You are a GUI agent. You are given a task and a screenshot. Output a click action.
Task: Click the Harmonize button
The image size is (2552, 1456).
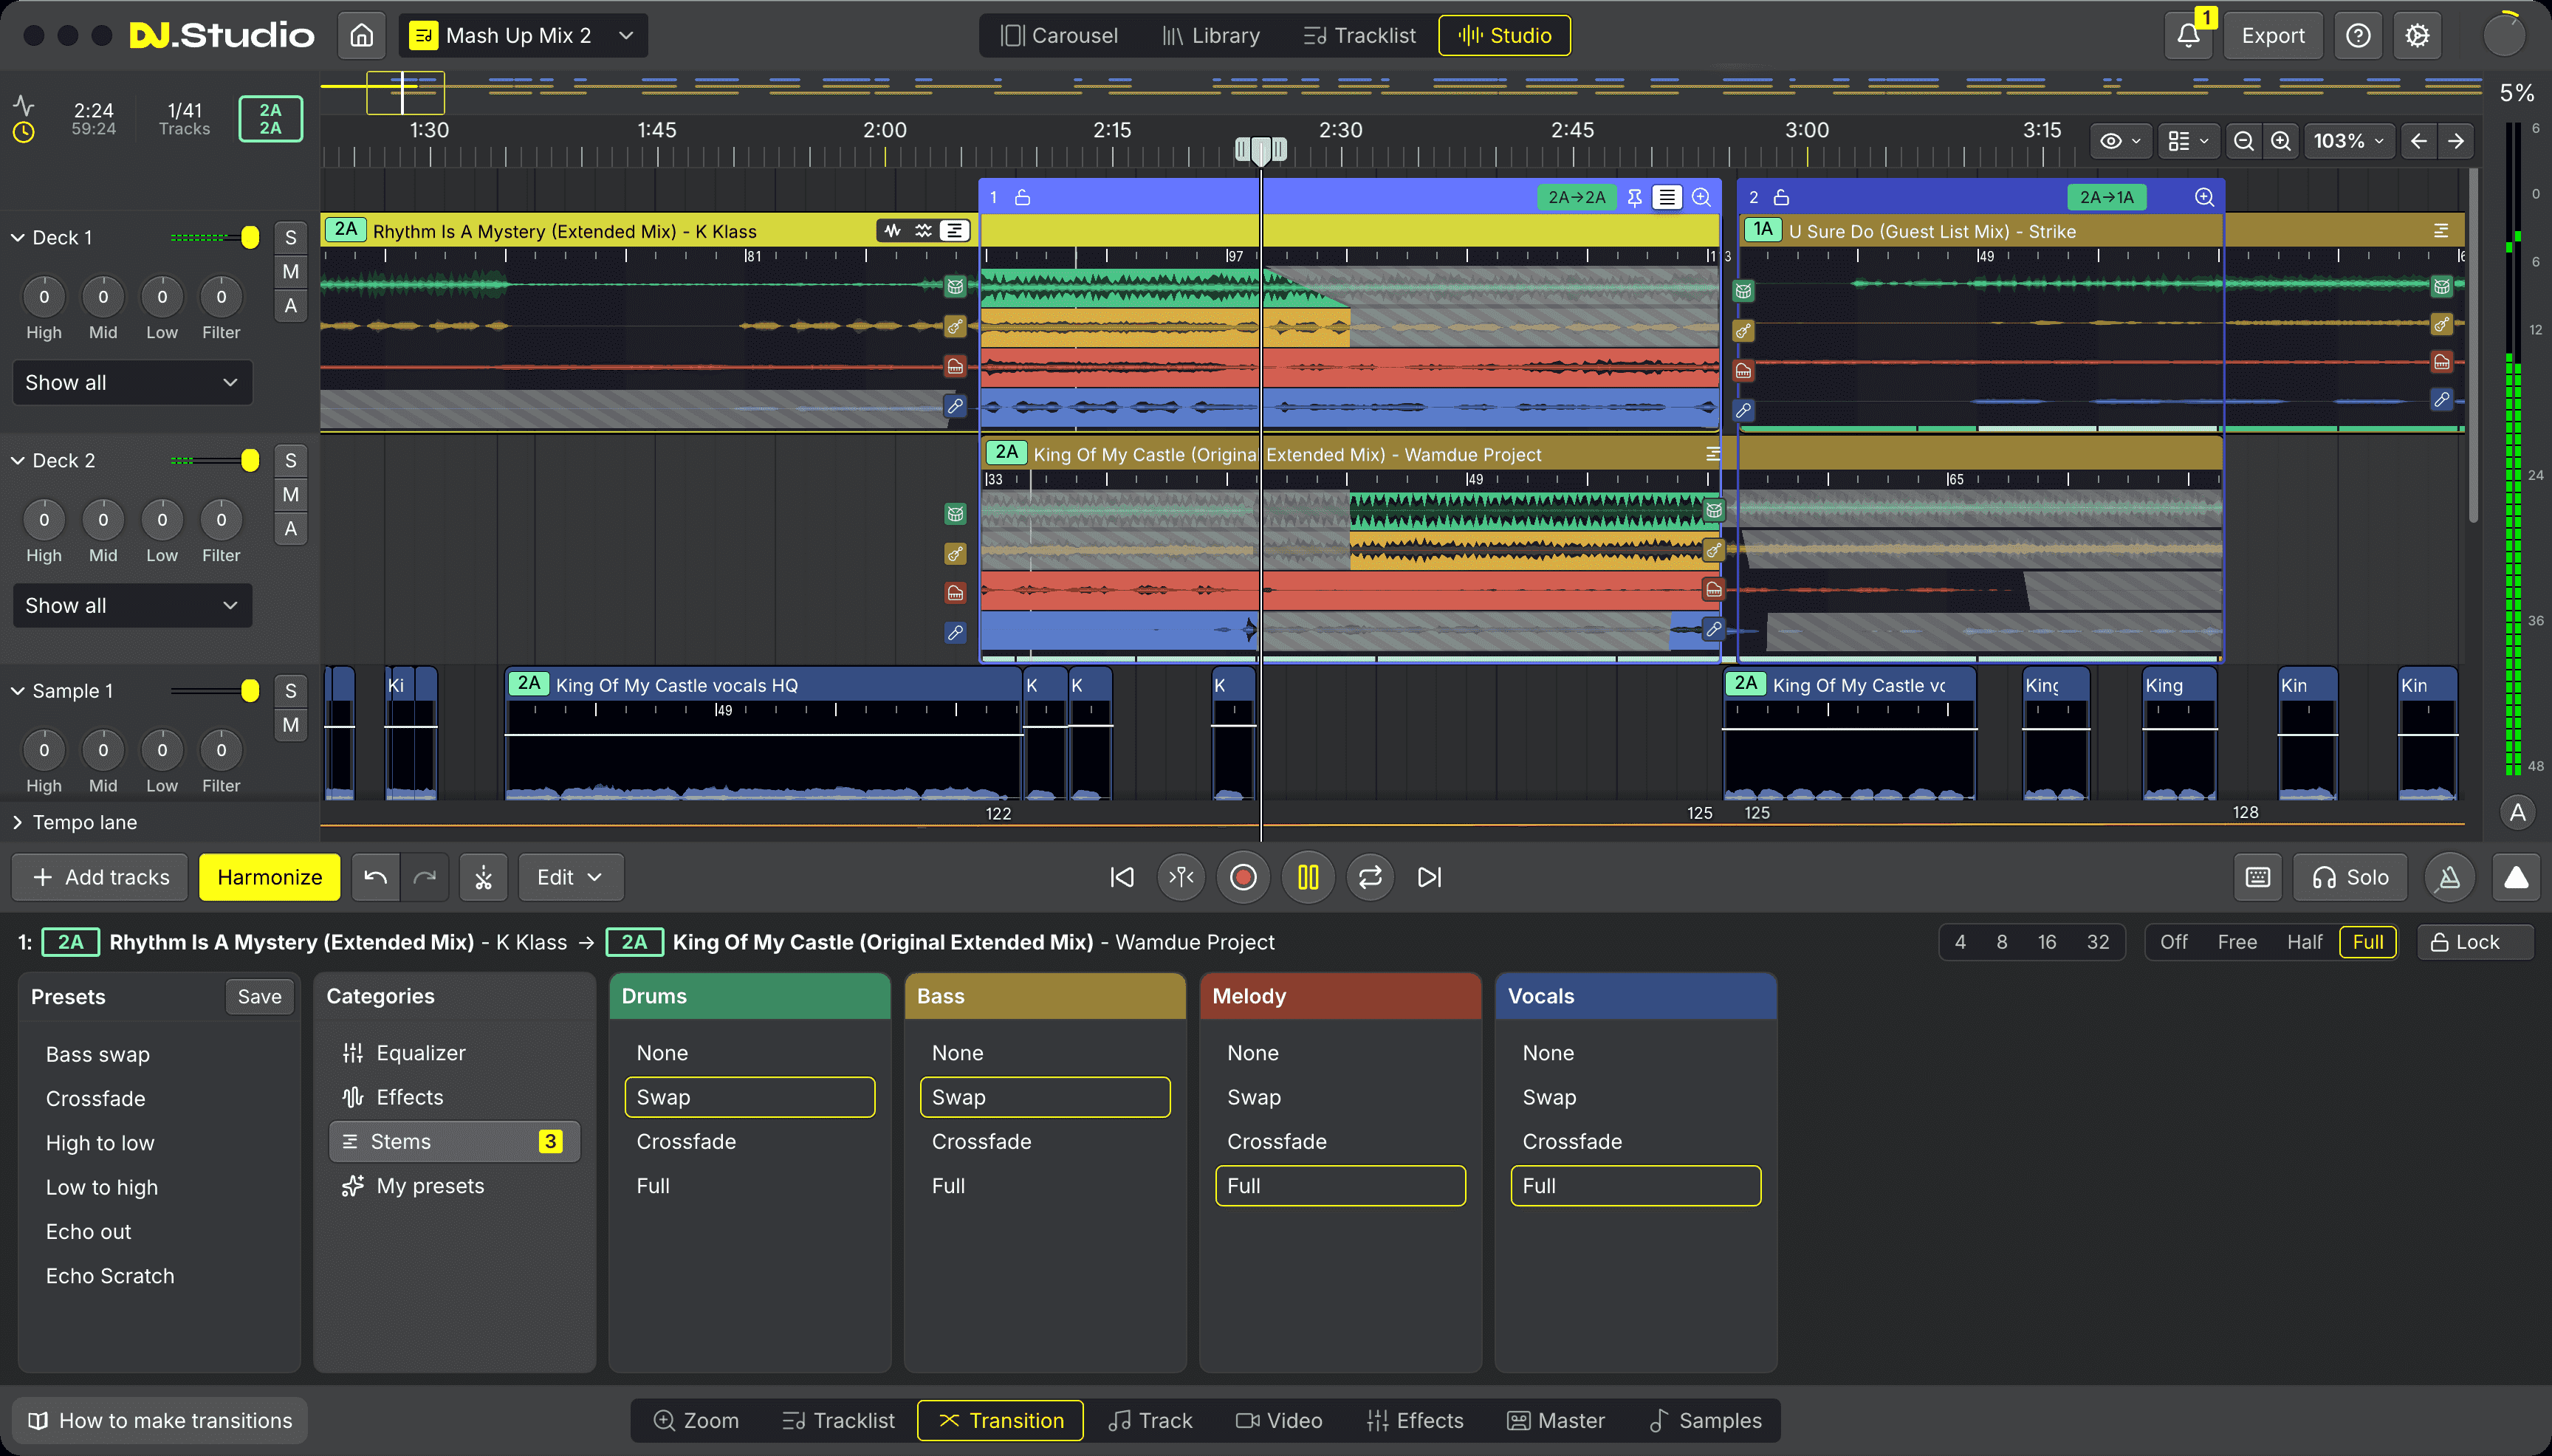[x=269, y=877]
